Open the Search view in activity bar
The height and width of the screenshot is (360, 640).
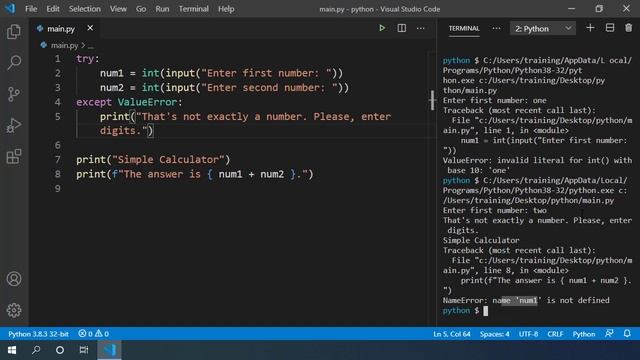point(14,62)
